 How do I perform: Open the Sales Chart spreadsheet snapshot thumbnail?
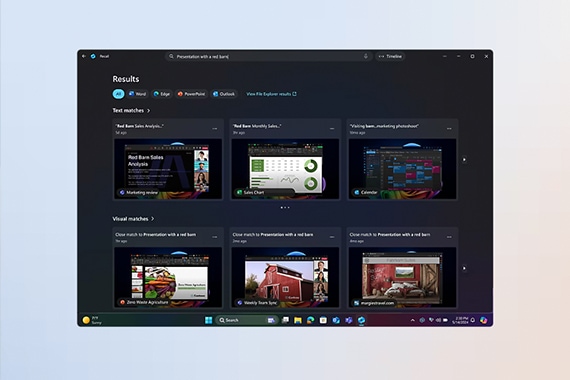coord(285,169)
